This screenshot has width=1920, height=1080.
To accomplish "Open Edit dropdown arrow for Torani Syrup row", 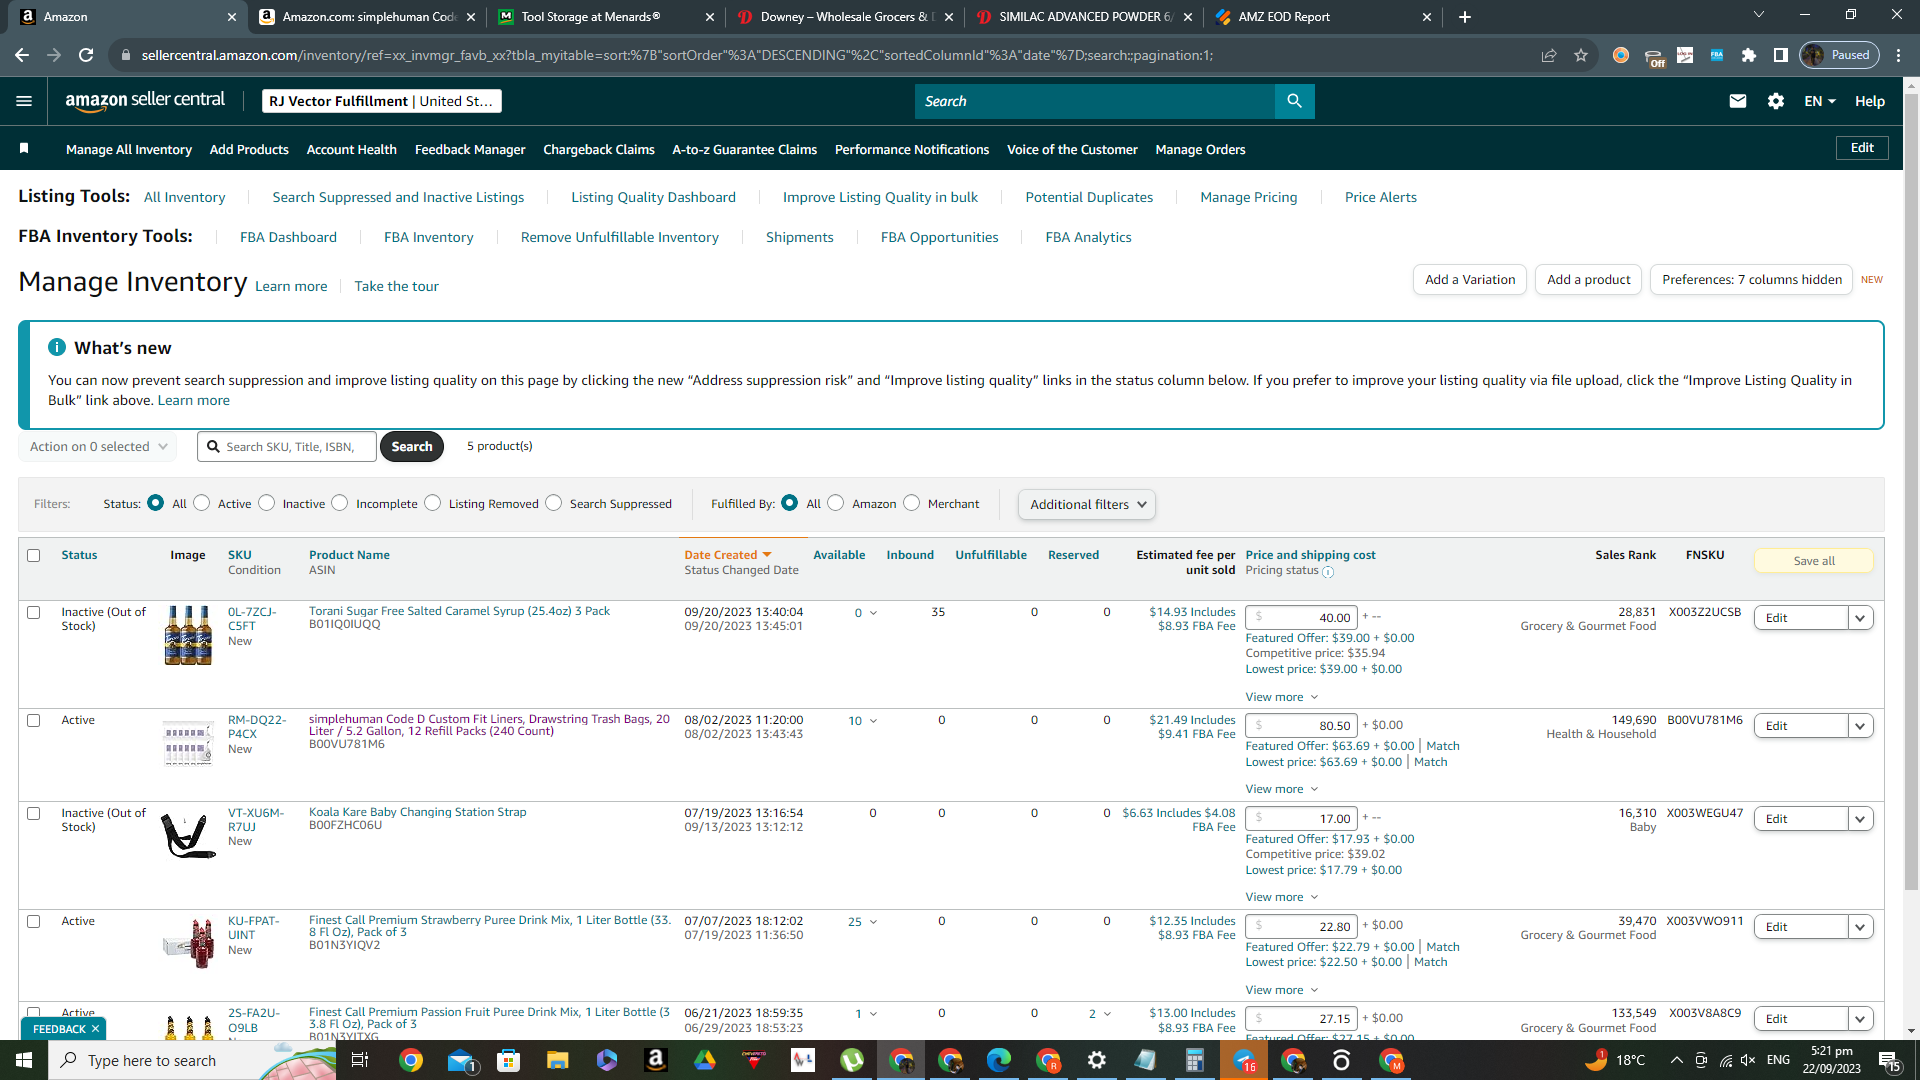I will click(x=1860, y=618).
